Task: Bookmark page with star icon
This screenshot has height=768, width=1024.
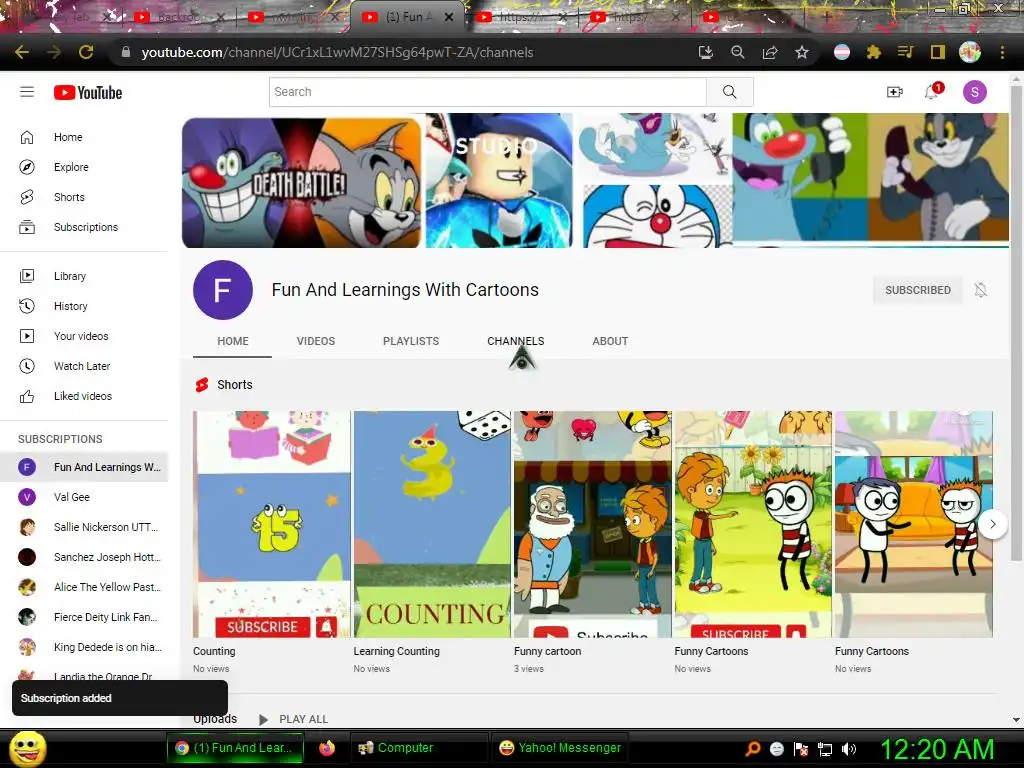Action: pyautogui.click(x=802, y=52)
